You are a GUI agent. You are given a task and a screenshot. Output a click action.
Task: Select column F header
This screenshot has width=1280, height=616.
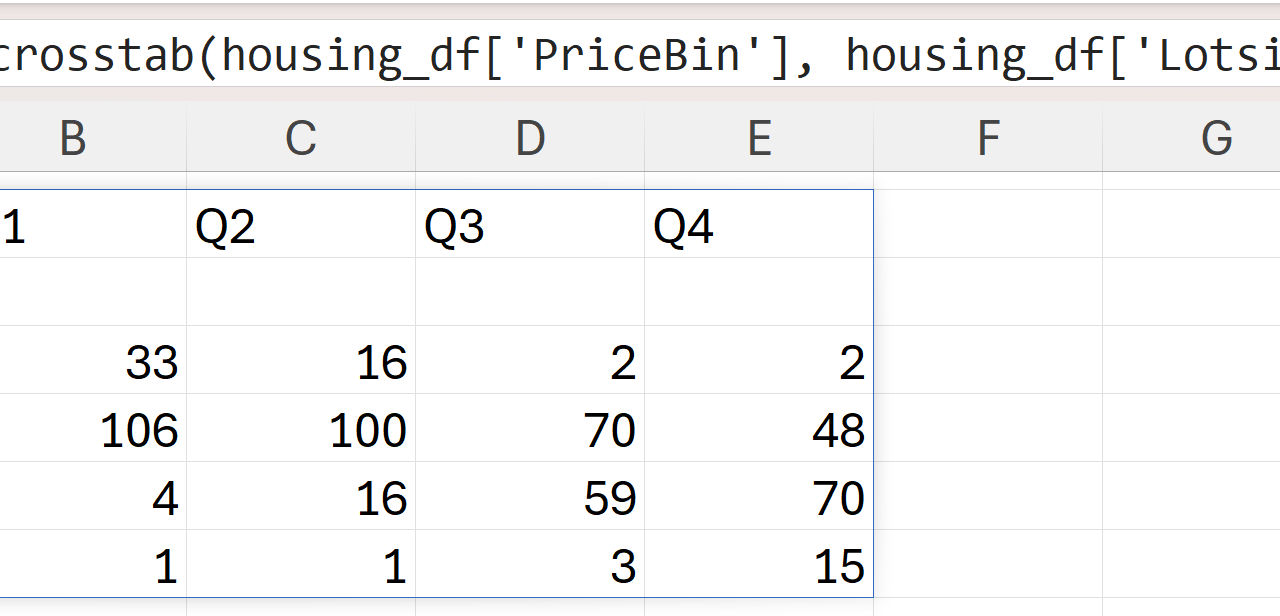click(988, 139)
